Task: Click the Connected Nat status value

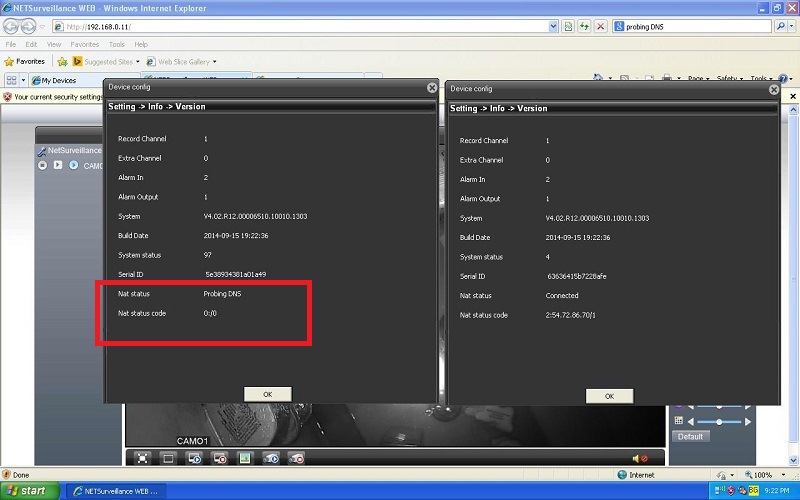Action: 562,295
